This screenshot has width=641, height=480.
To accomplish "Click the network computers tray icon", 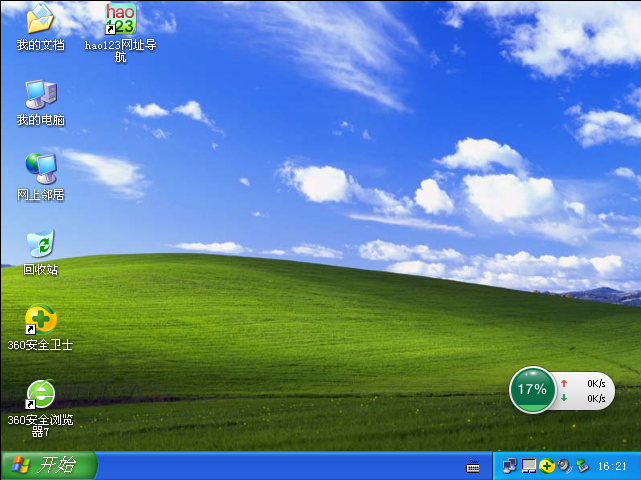I will tap(510, 466).
